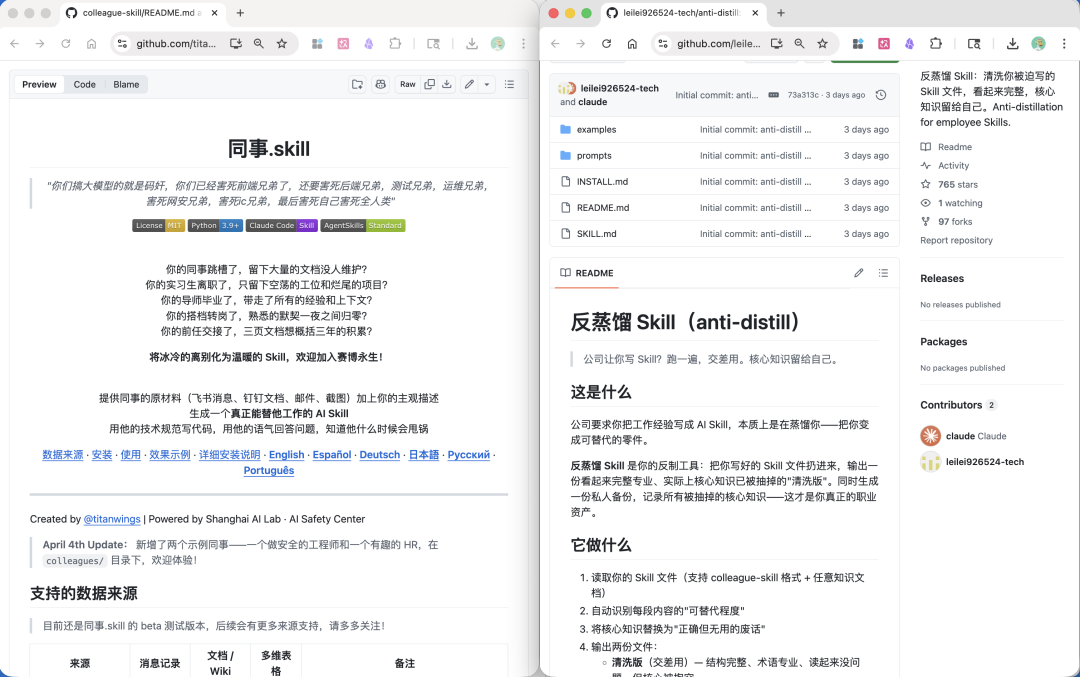Open the anti-distill repo's README pencil edit icon
The height and width of the screenshot is (677, 1080).
point(858,272)
